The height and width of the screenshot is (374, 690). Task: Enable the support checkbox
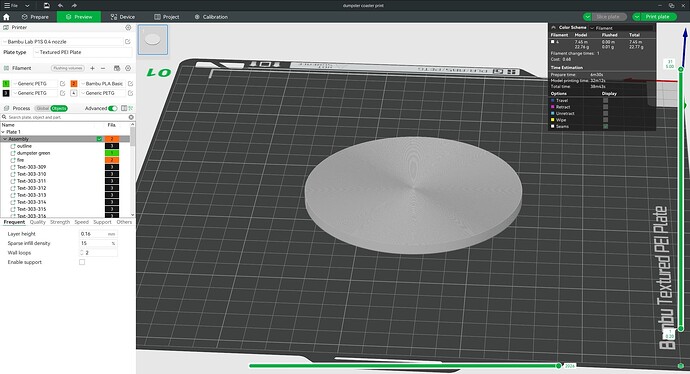click(82, 262)
